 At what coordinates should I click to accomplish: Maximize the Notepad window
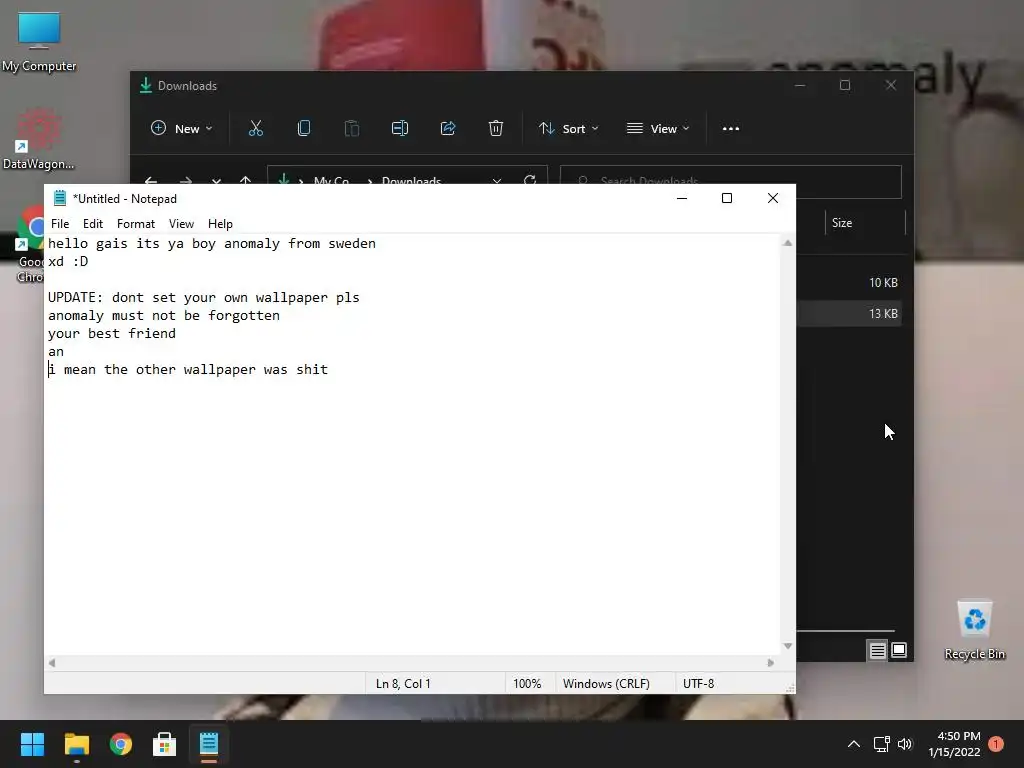(x=727, y=198)
